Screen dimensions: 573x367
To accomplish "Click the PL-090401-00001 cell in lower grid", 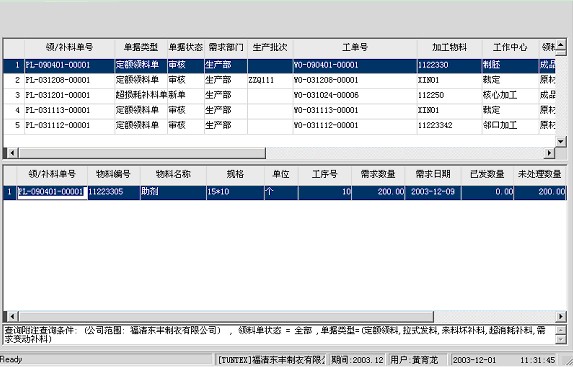I will [52, 192].
